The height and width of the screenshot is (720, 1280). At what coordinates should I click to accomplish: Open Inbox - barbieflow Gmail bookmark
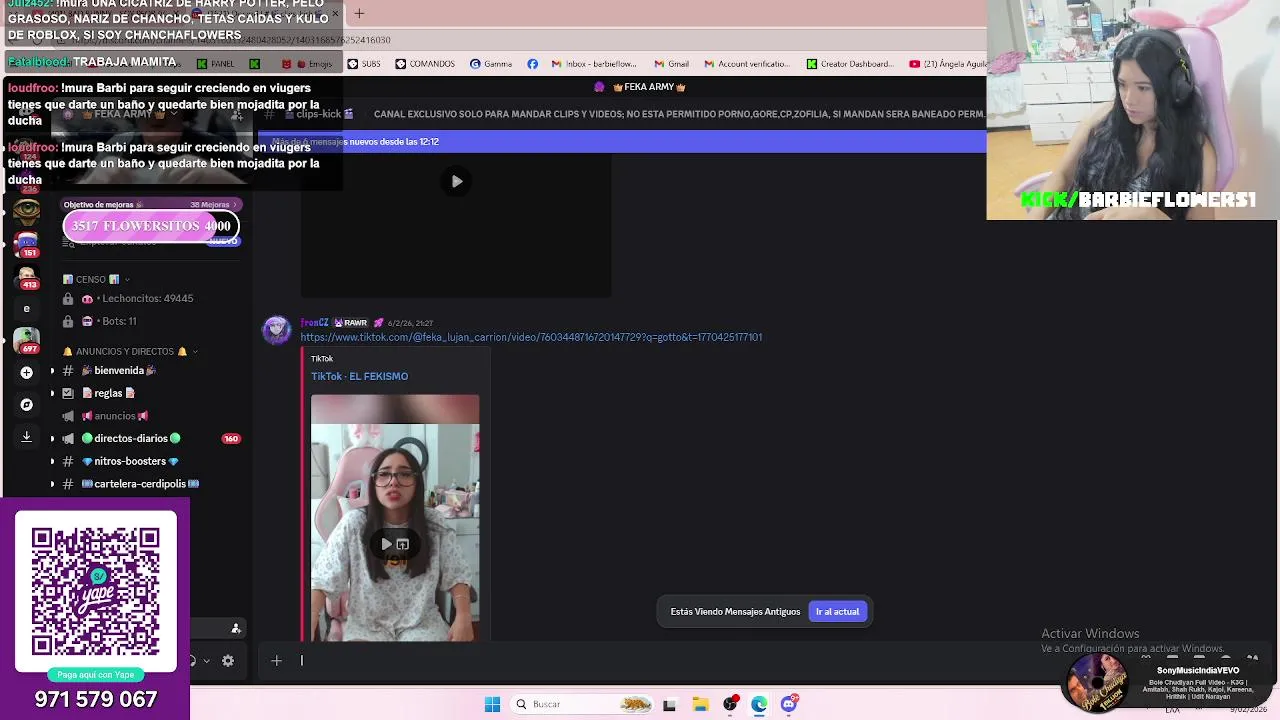tap(594, 64)
